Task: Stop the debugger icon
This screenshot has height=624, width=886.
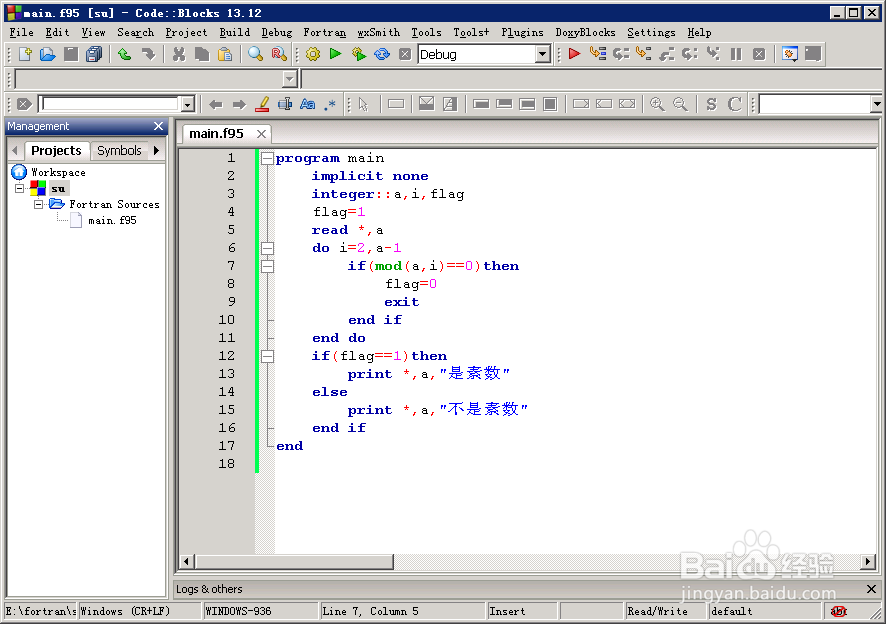Action: 759,54
